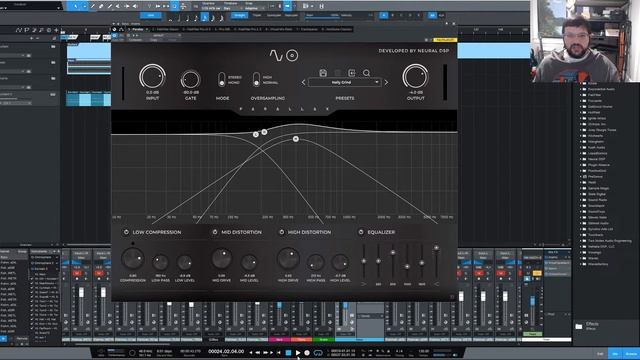Toggle Equalizer power button

(361, 232)
